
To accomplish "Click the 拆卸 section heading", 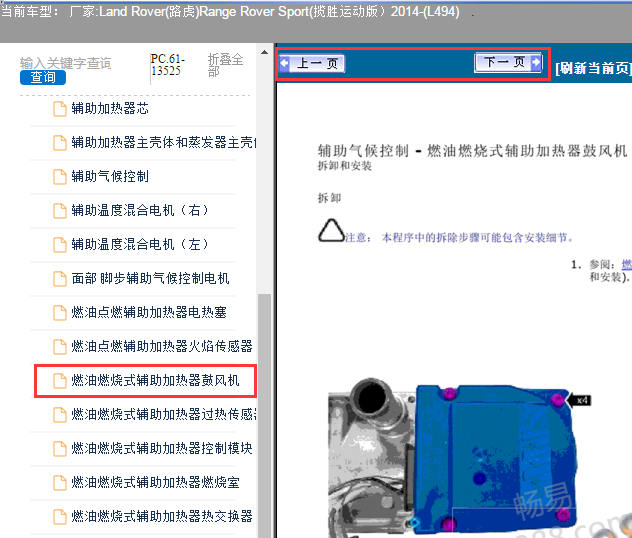I will point(329,198).
